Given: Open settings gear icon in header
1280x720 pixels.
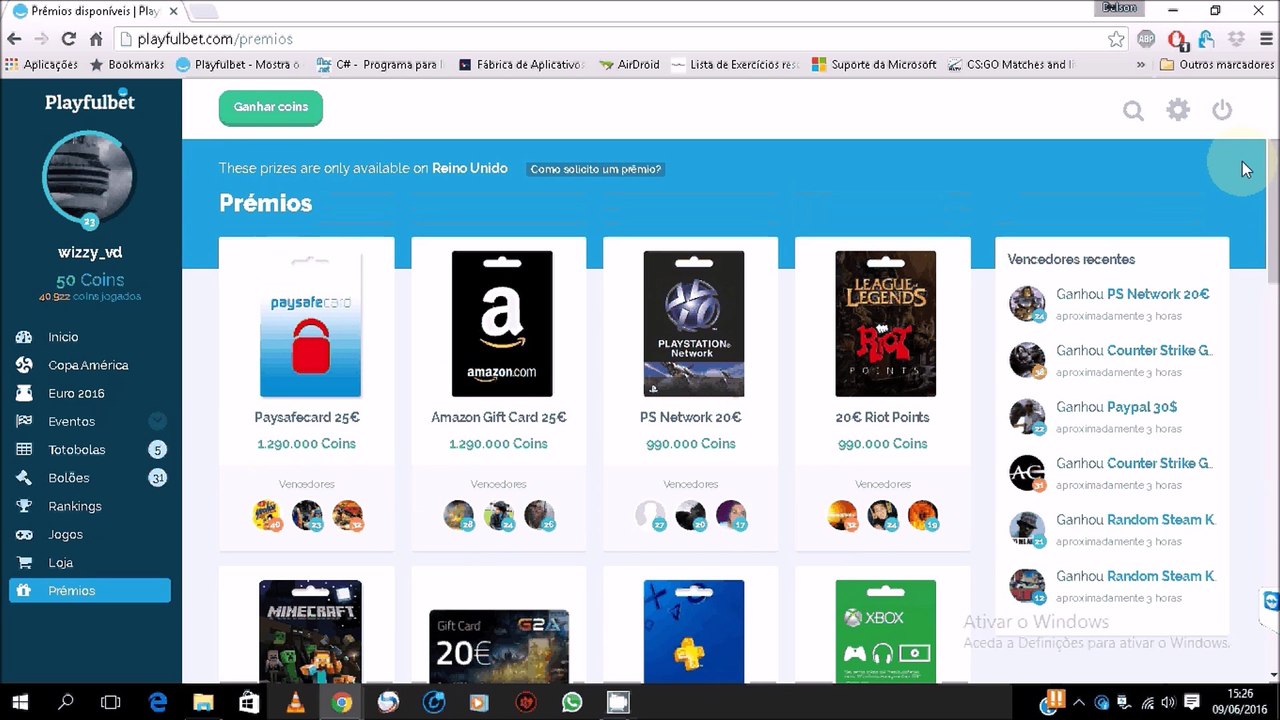Looking at the screenshot, I should click(1178, 110).
